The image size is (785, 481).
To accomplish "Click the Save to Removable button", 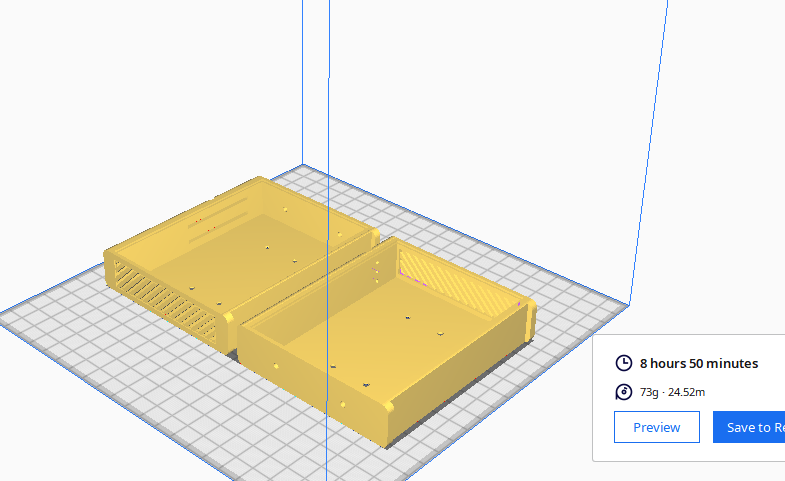I will pyautogui.click(x=749, y=427).
